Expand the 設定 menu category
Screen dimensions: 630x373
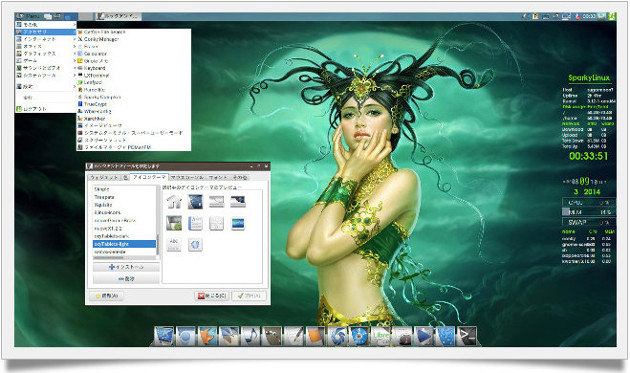point(45,86)
